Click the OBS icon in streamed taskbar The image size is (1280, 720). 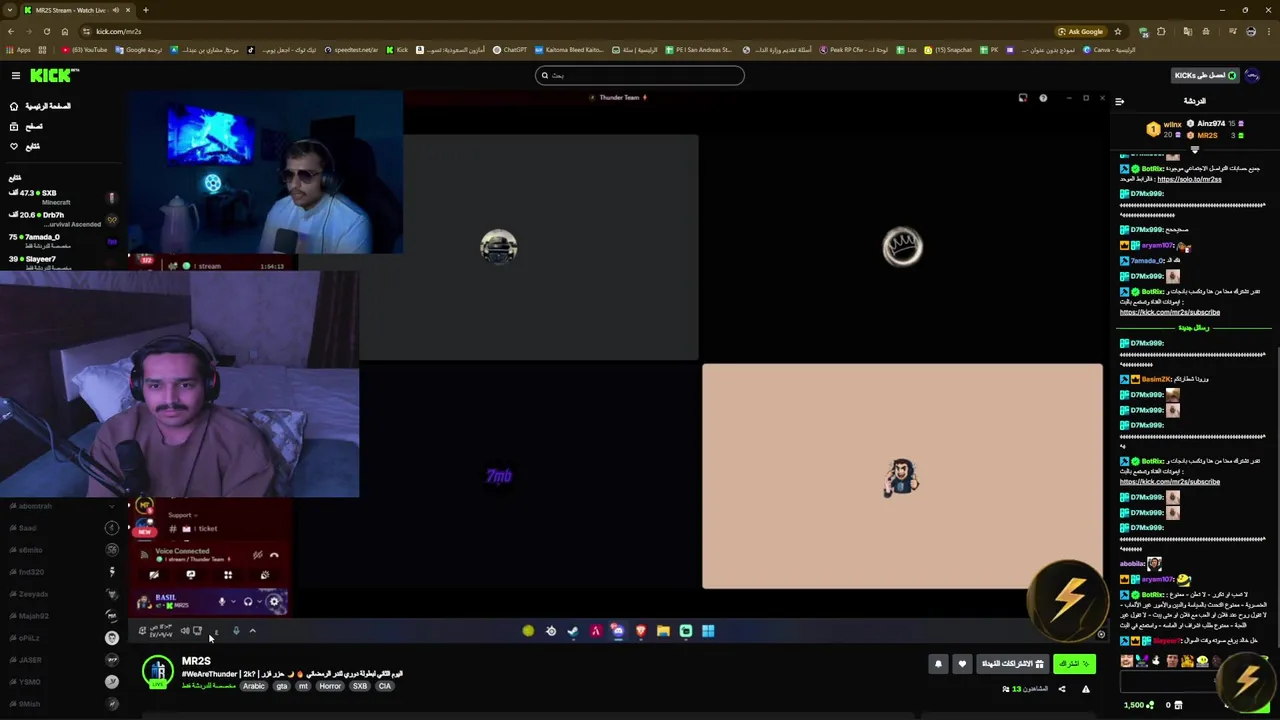pos(551,631)
